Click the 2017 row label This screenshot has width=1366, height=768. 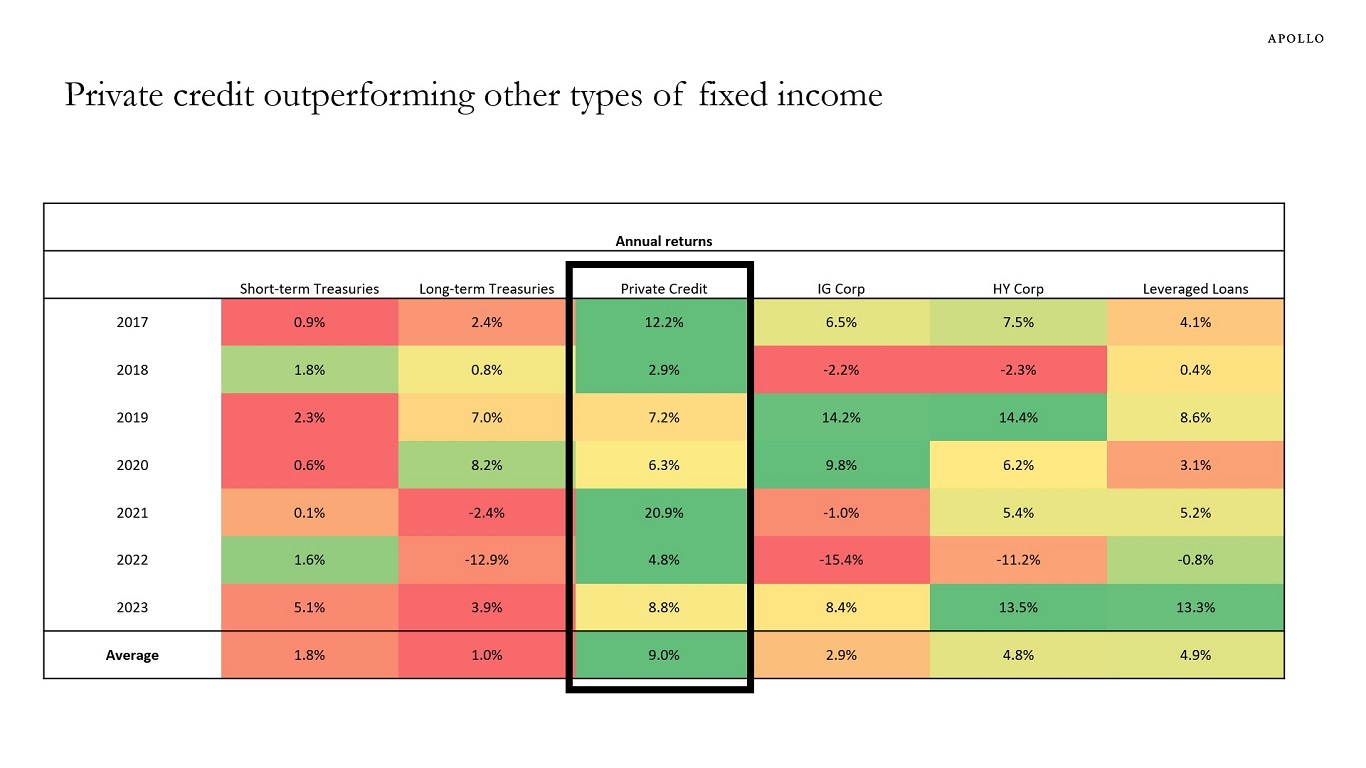132,322
